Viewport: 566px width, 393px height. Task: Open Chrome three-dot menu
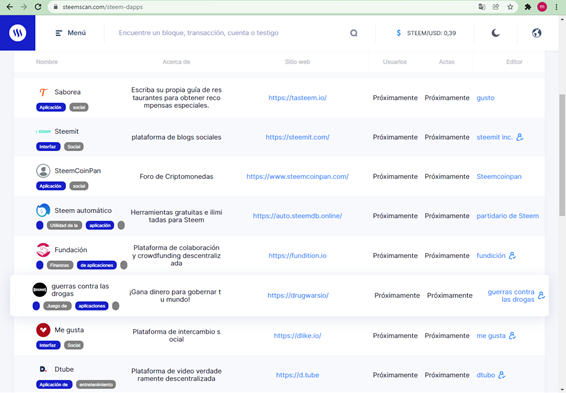556,7
